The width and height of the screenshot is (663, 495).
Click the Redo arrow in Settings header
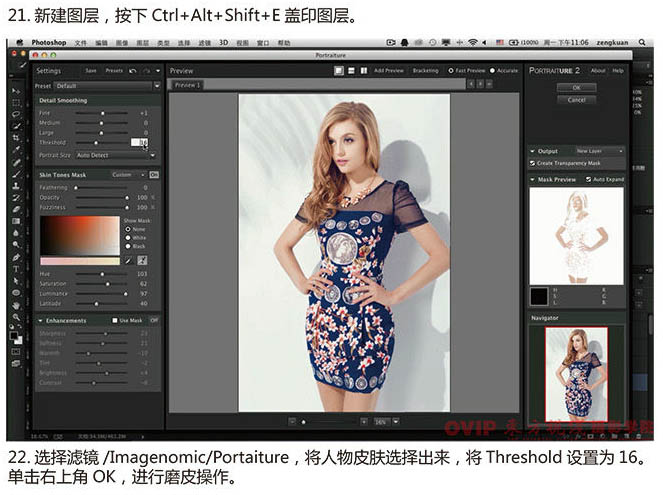tap(146, 71)
